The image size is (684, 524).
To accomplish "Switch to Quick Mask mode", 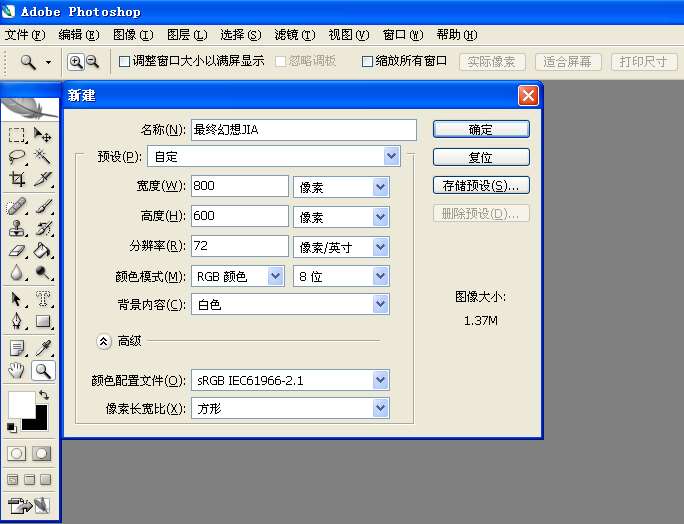I will pos(41,454).
